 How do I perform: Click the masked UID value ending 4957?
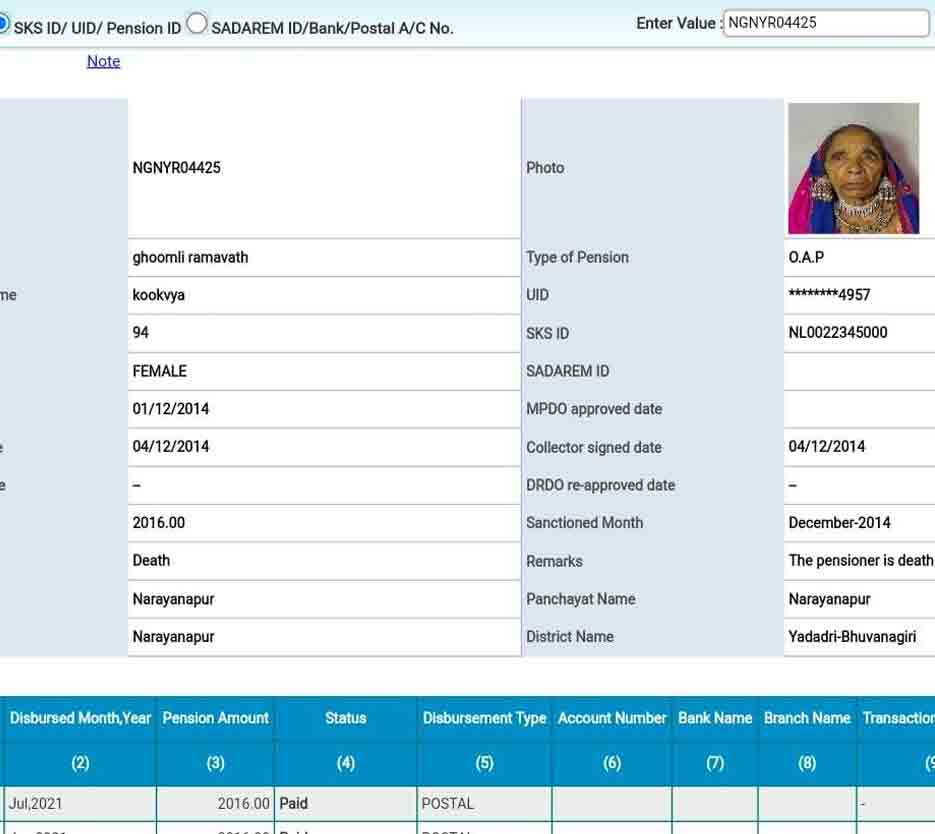coord(829,295)
